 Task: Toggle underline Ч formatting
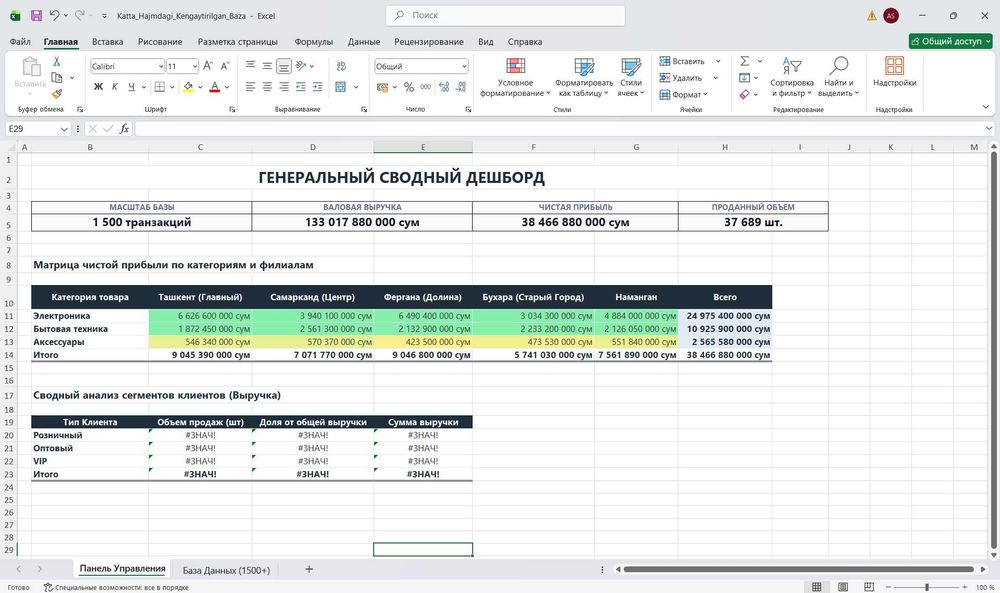131,87
